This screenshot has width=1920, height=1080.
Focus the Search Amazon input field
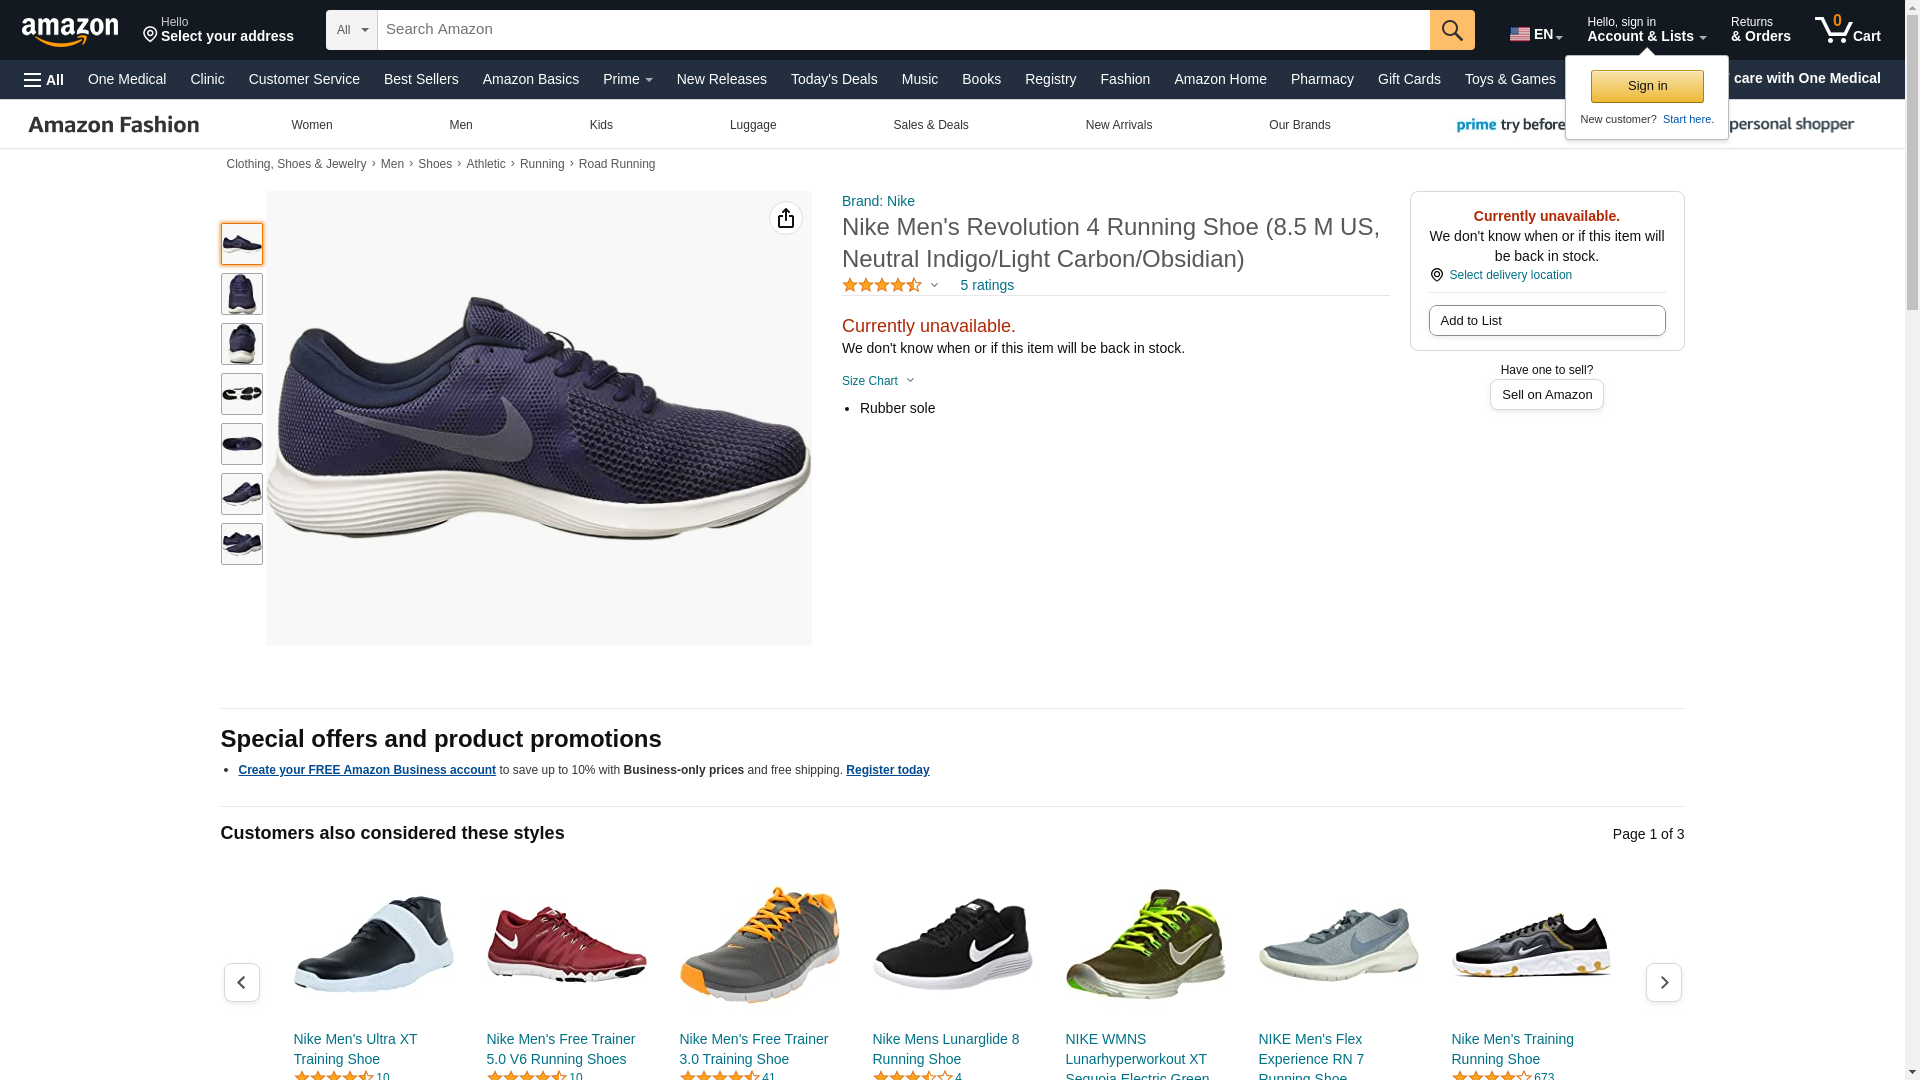[902, 30]
